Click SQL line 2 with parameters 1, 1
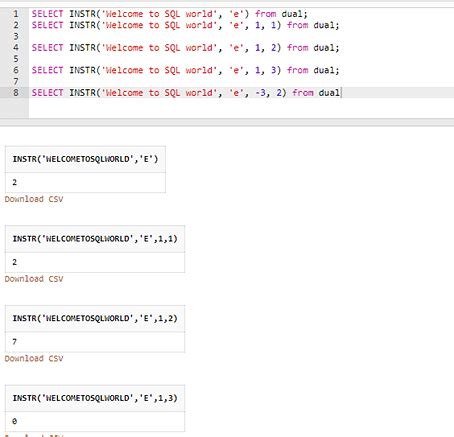The width and height of the screenshot is (454, 437). click(185, 25)
